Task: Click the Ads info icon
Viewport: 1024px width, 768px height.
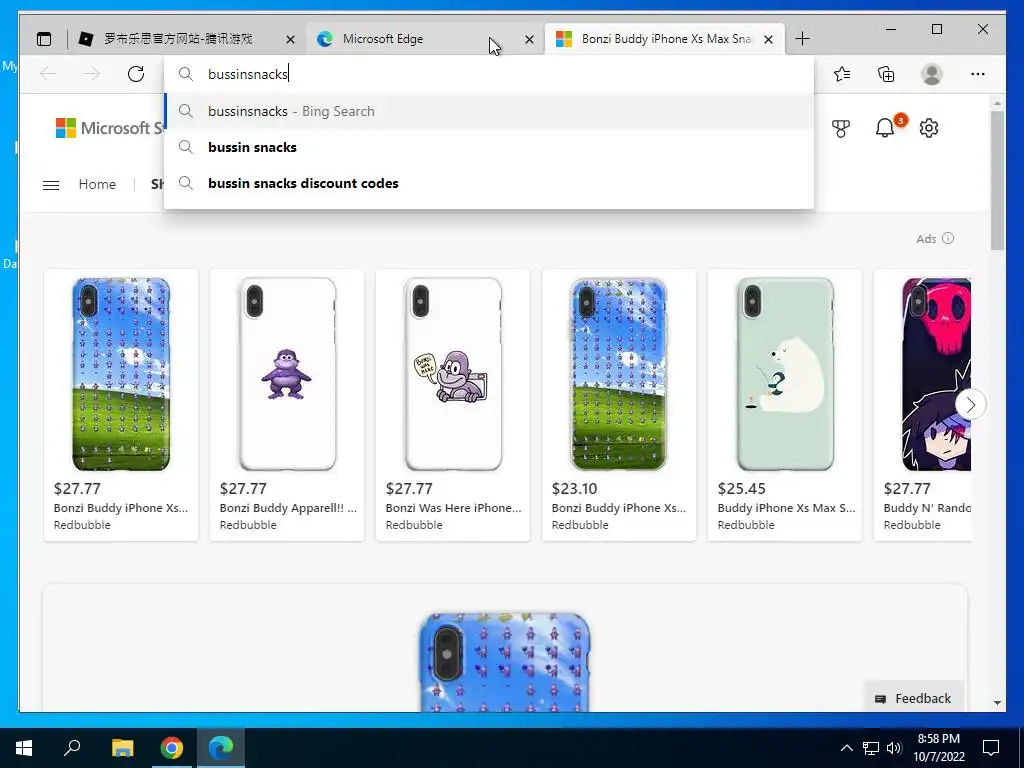Action: [948, 238]
